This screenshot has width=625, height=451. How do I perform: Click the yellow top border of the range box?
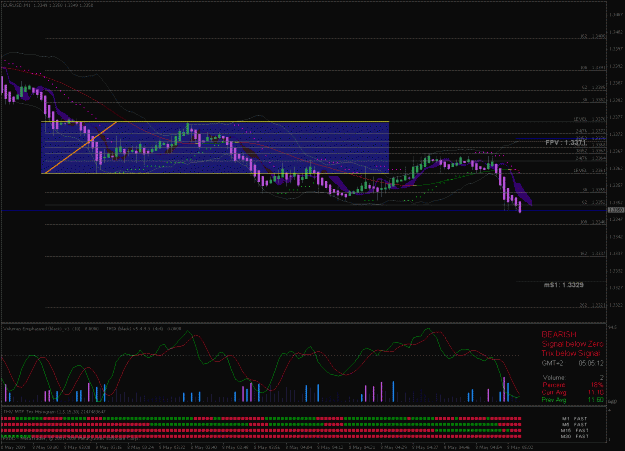(215, 121)
